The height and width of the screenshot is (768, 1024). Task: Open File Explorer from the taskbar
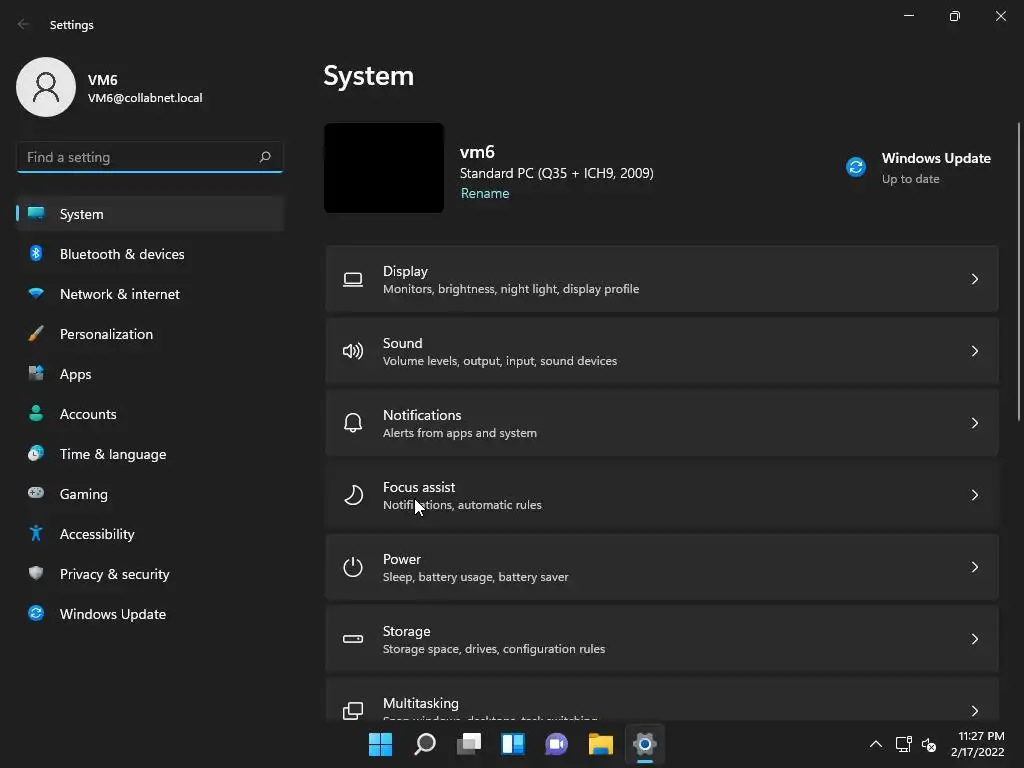pos(601,744)
